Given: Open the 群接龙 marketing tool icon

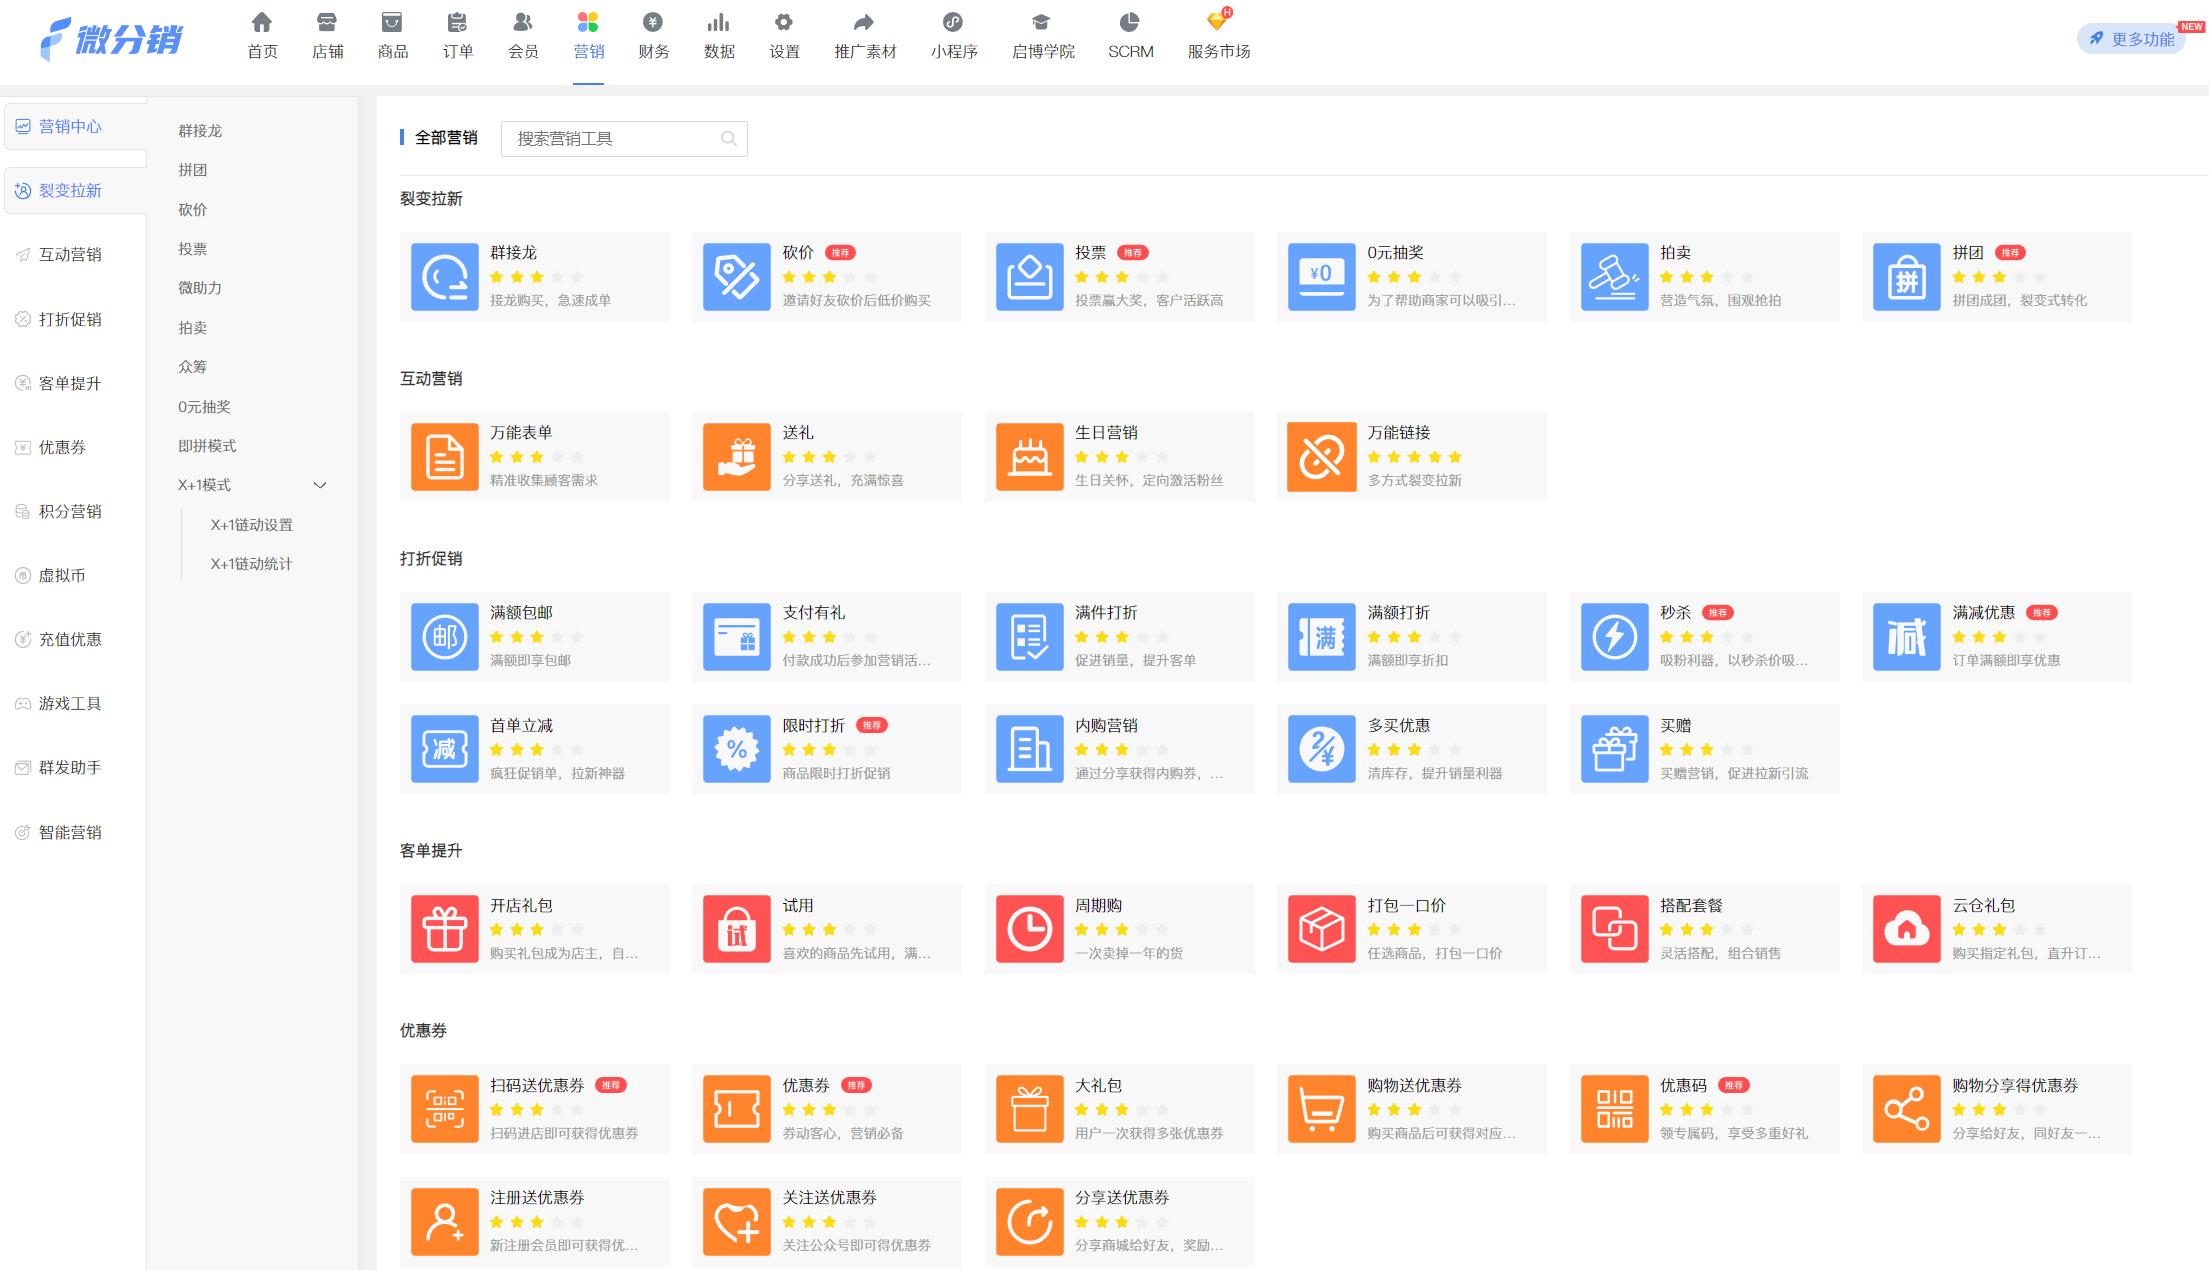Looking at the screenshot, I should click(444, 277).
